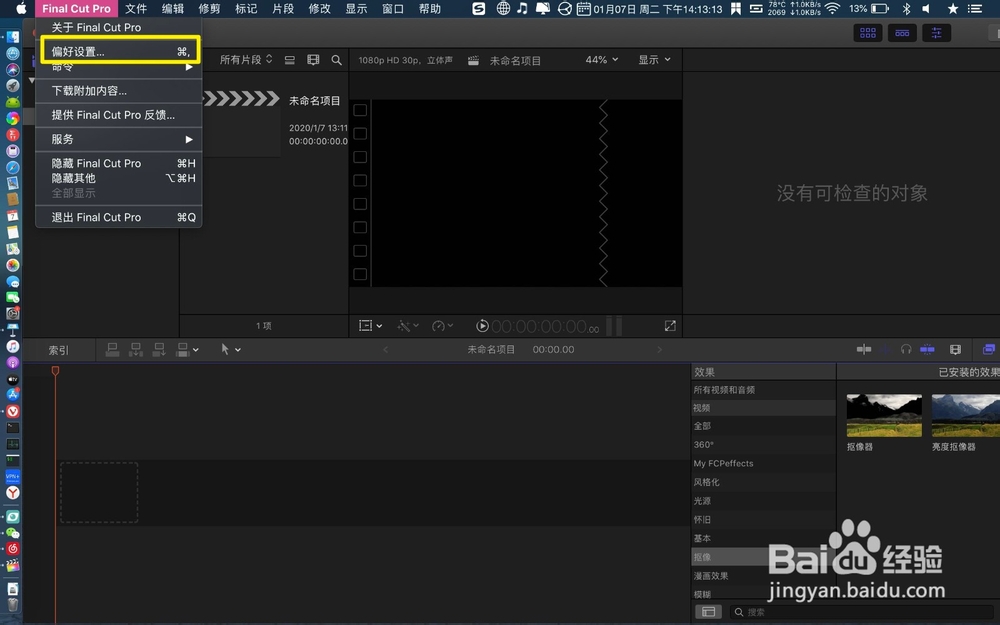Click the playhead marker in the timeline
This screenshot has width=1000, height=625.
[55, 371]
